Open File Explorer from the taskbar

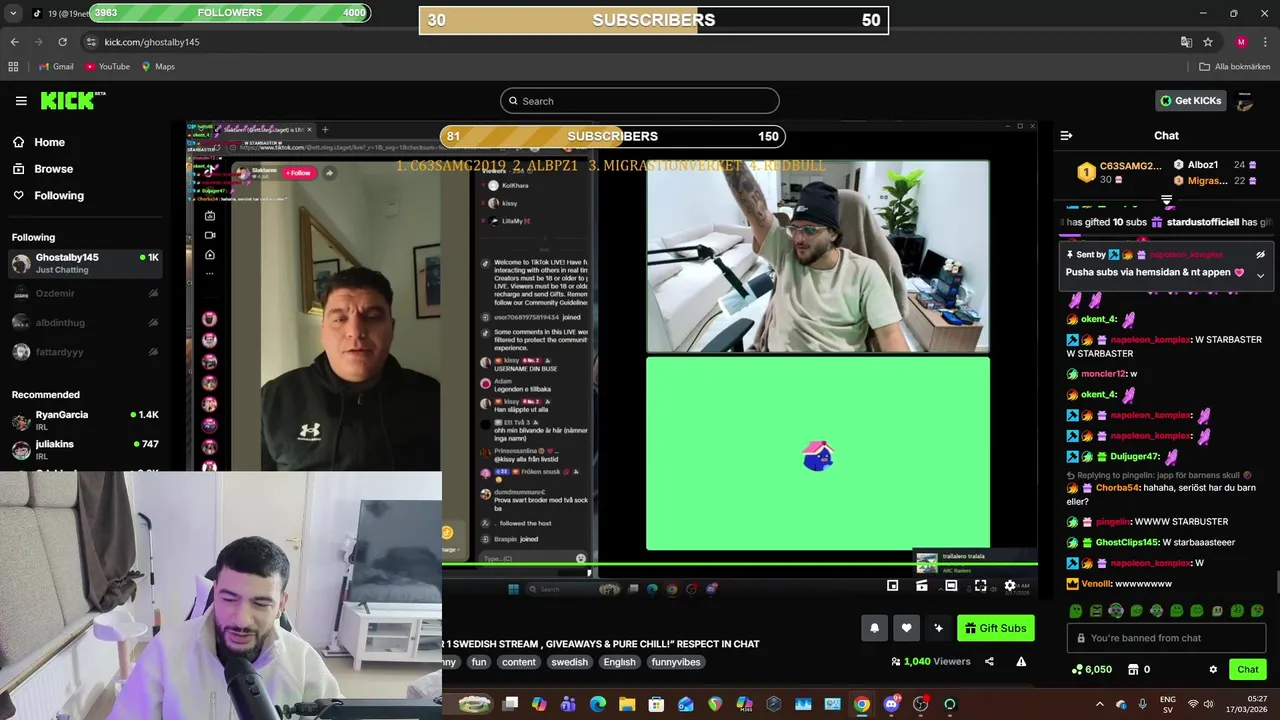tap(627, 704)
